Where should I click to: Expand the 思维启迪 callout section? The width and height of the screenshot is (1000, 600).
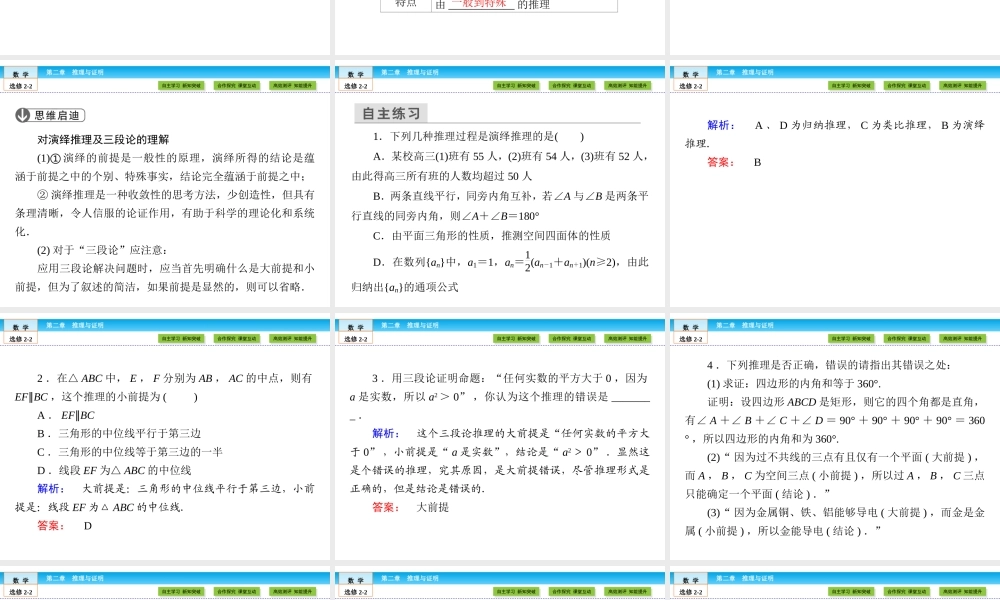(x=55, y=116)
